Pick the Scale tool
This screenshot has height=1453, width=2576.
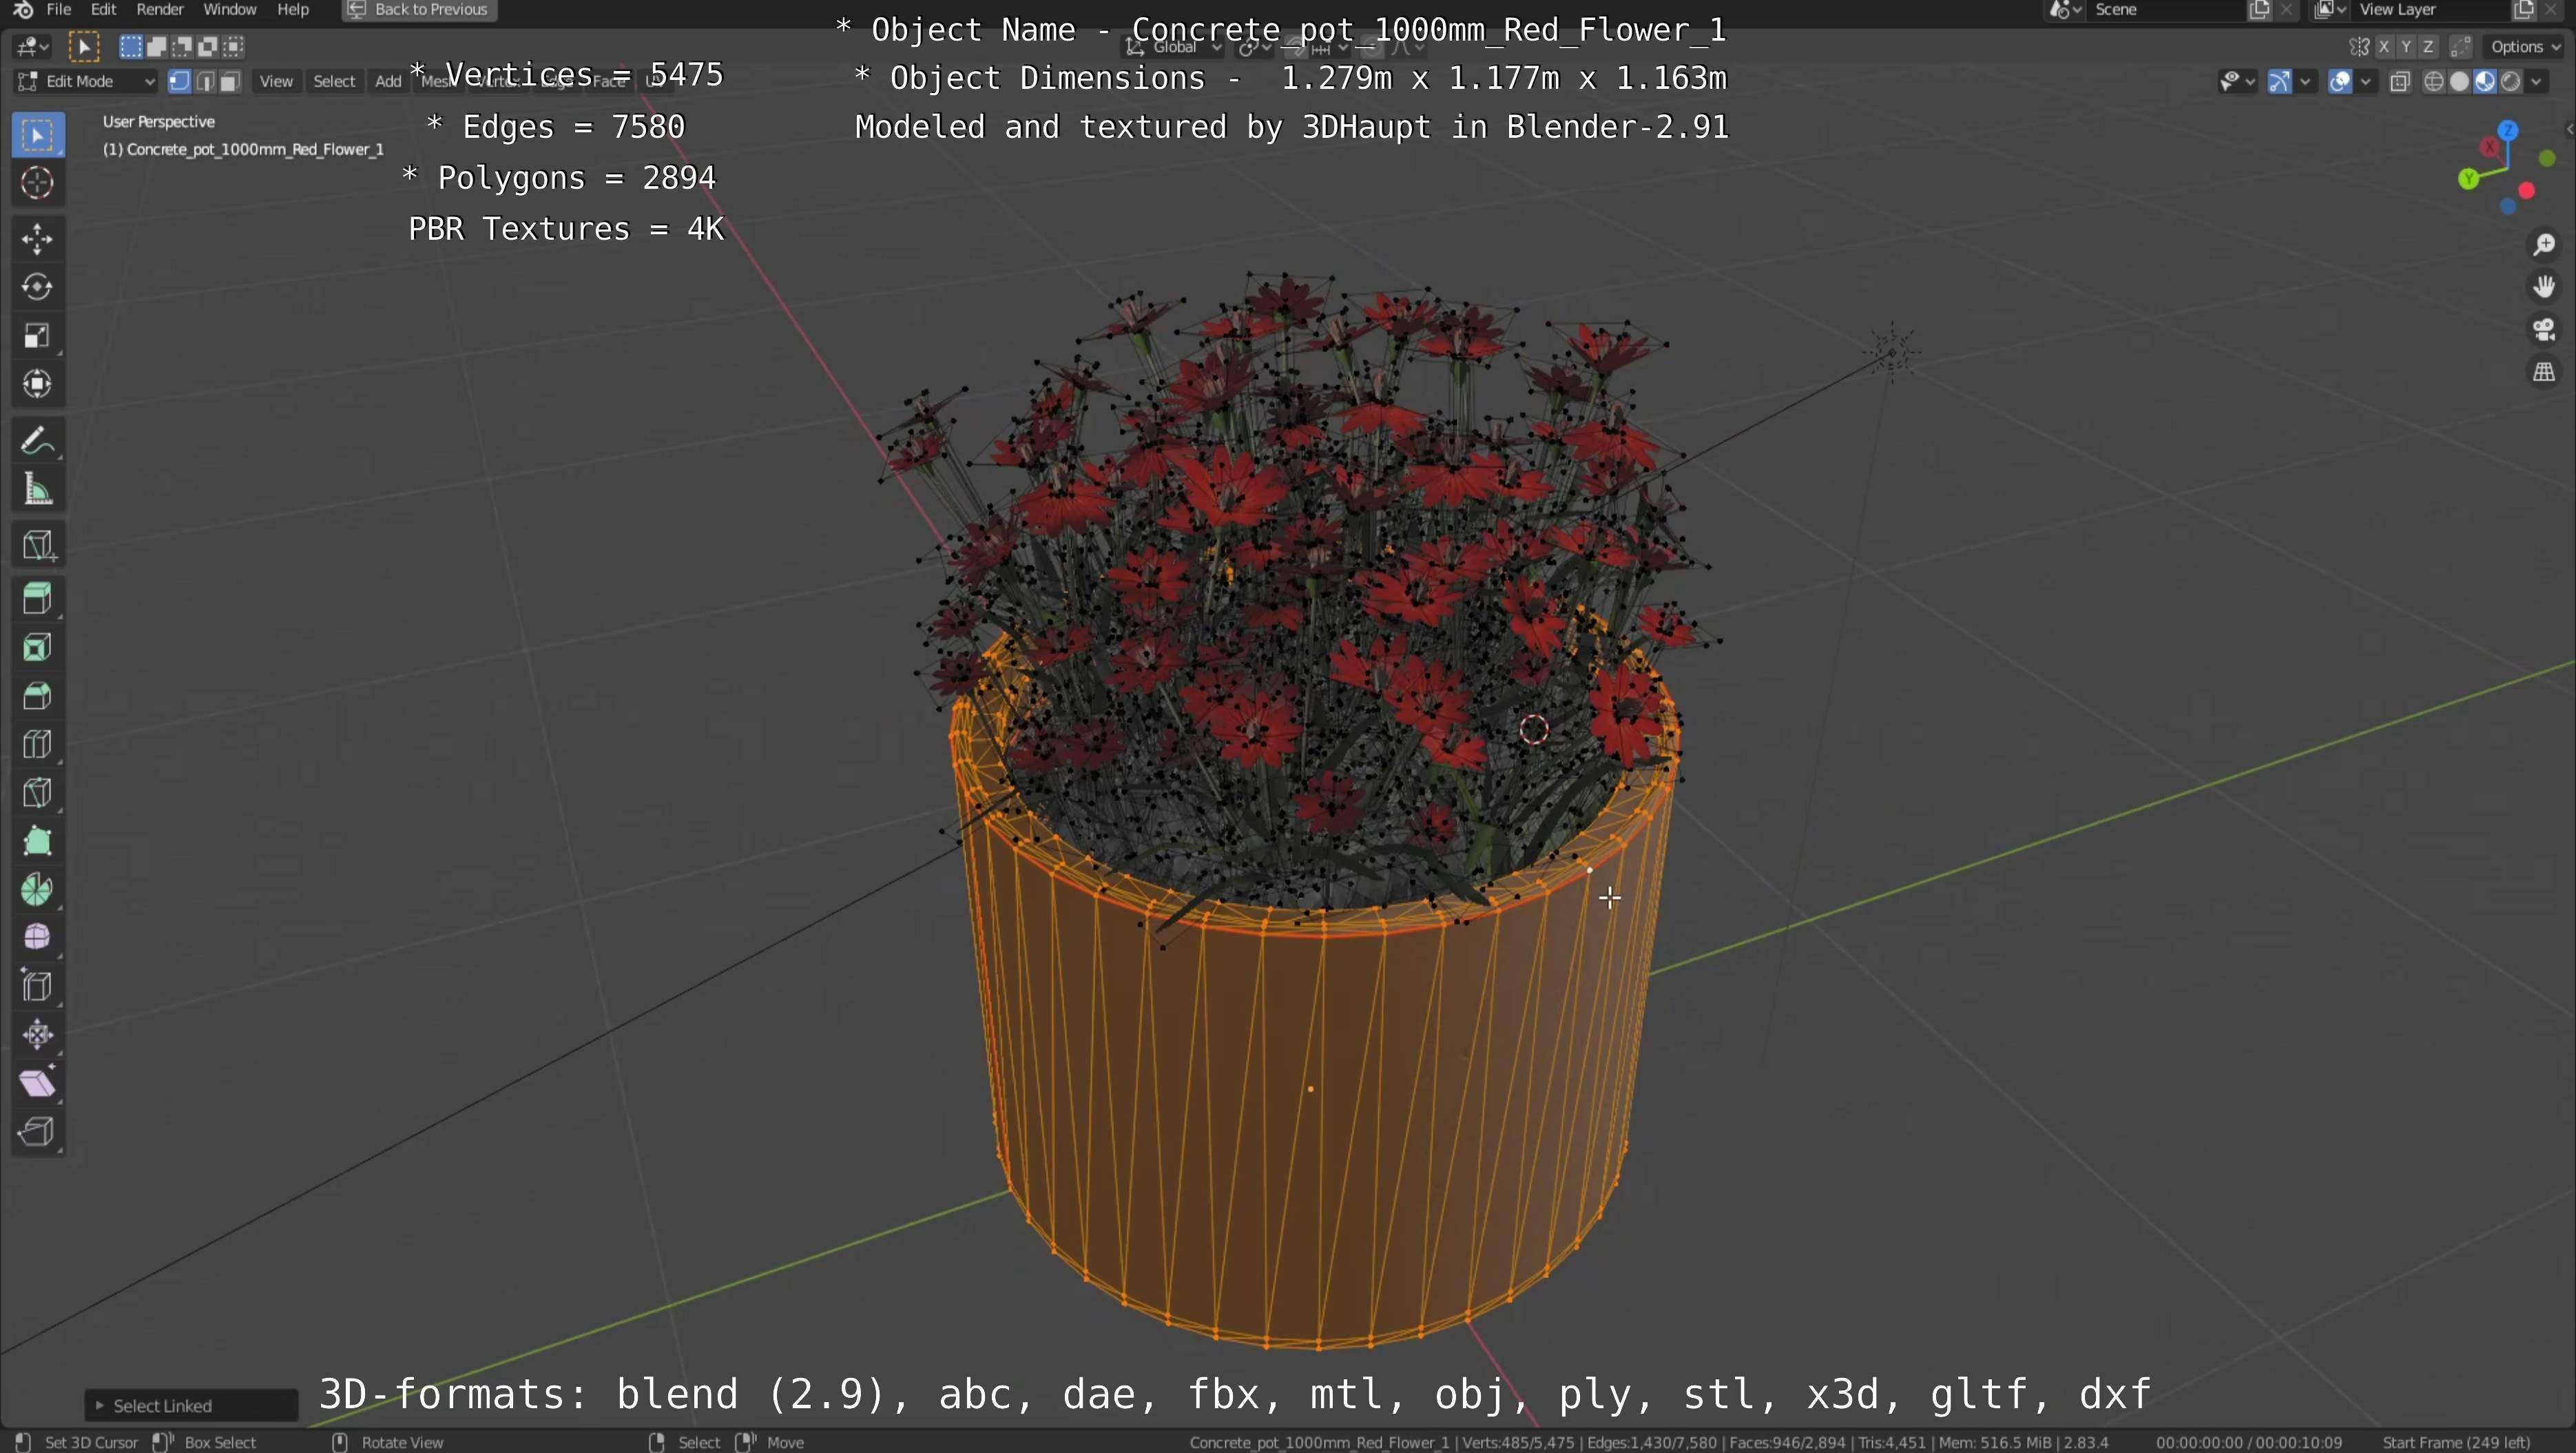pos(38,335)
